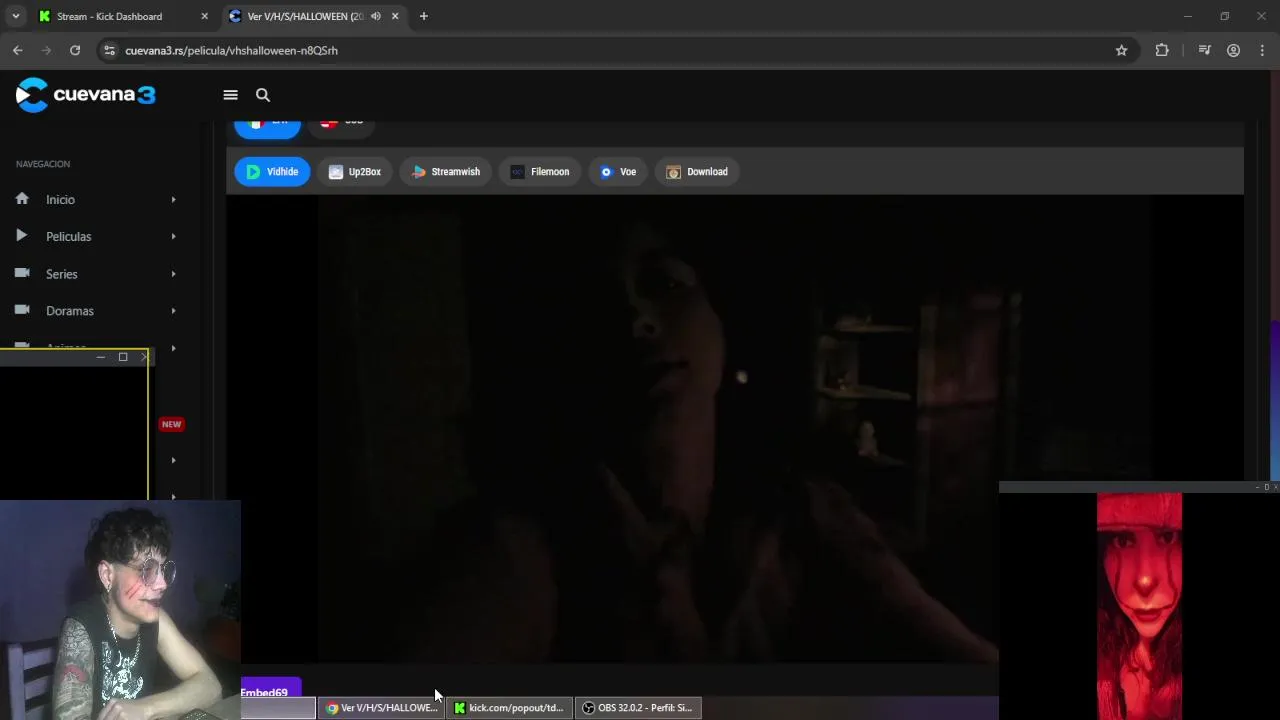Screen dimensions: 1280x720
Task: Open the Chrome profile icon
Action: [1233, 50]
